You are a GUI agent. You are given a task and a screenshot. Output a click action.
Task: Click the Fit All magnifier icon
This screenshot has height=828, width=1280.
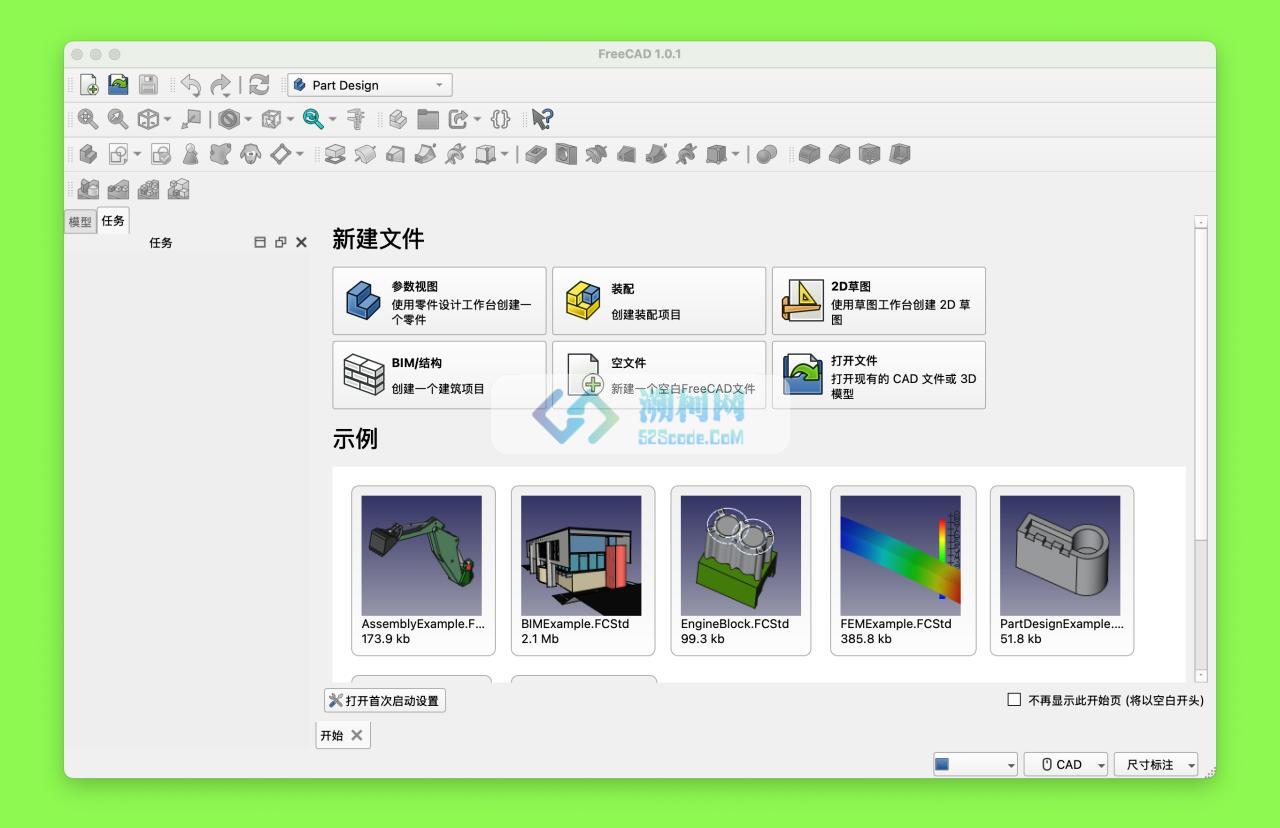[x=88, y=119]
